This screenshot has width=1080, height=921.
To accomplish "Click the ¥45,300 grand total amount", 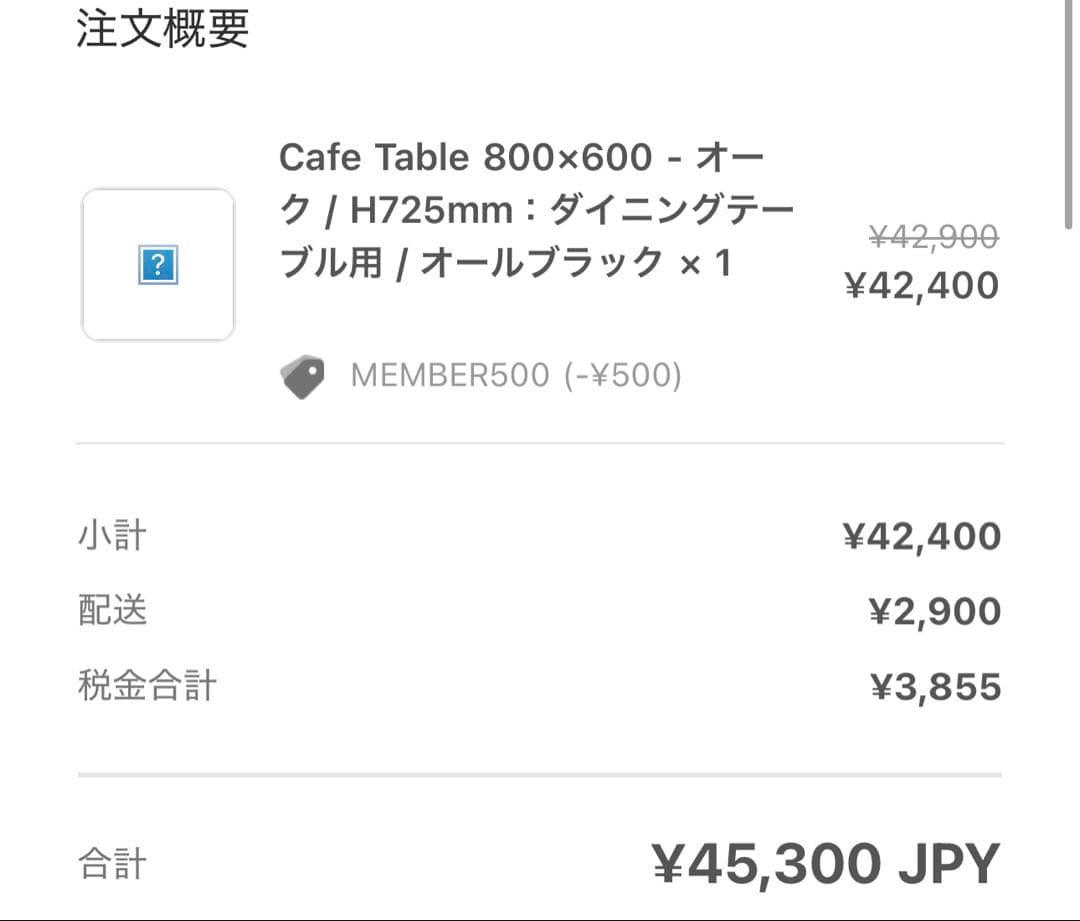I will pos(768,863).
